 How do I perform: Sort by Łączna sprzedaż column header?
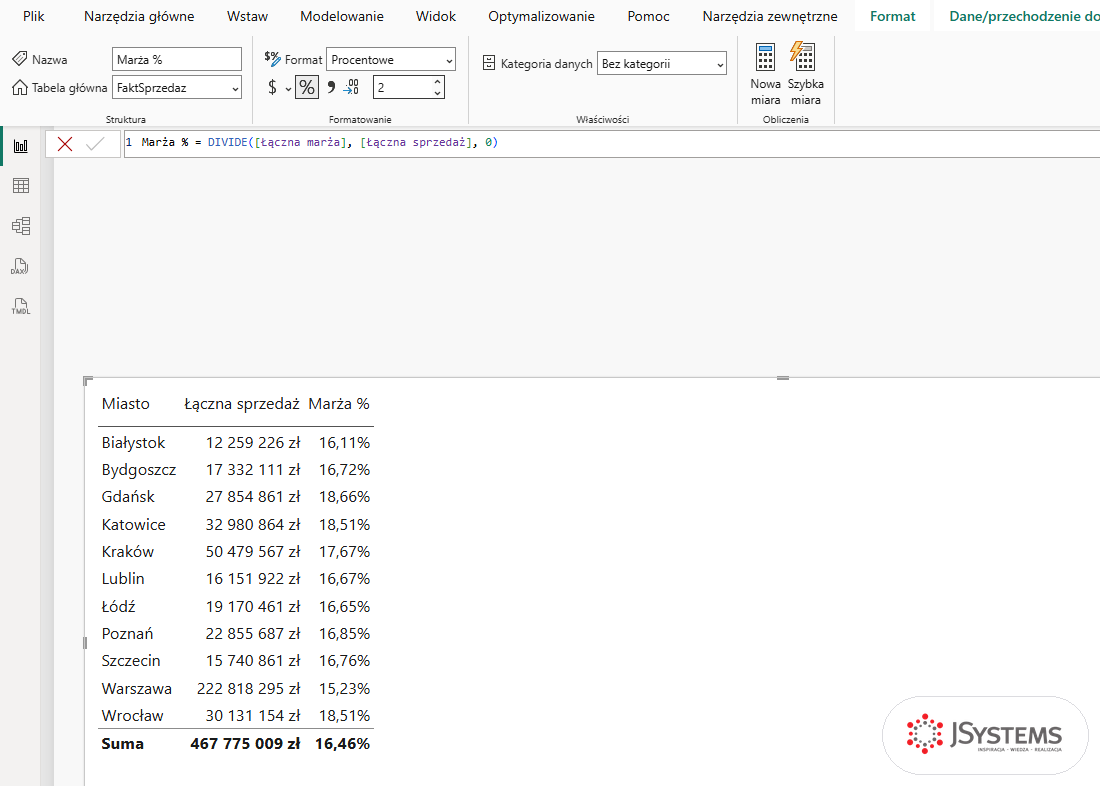[242, 404]
